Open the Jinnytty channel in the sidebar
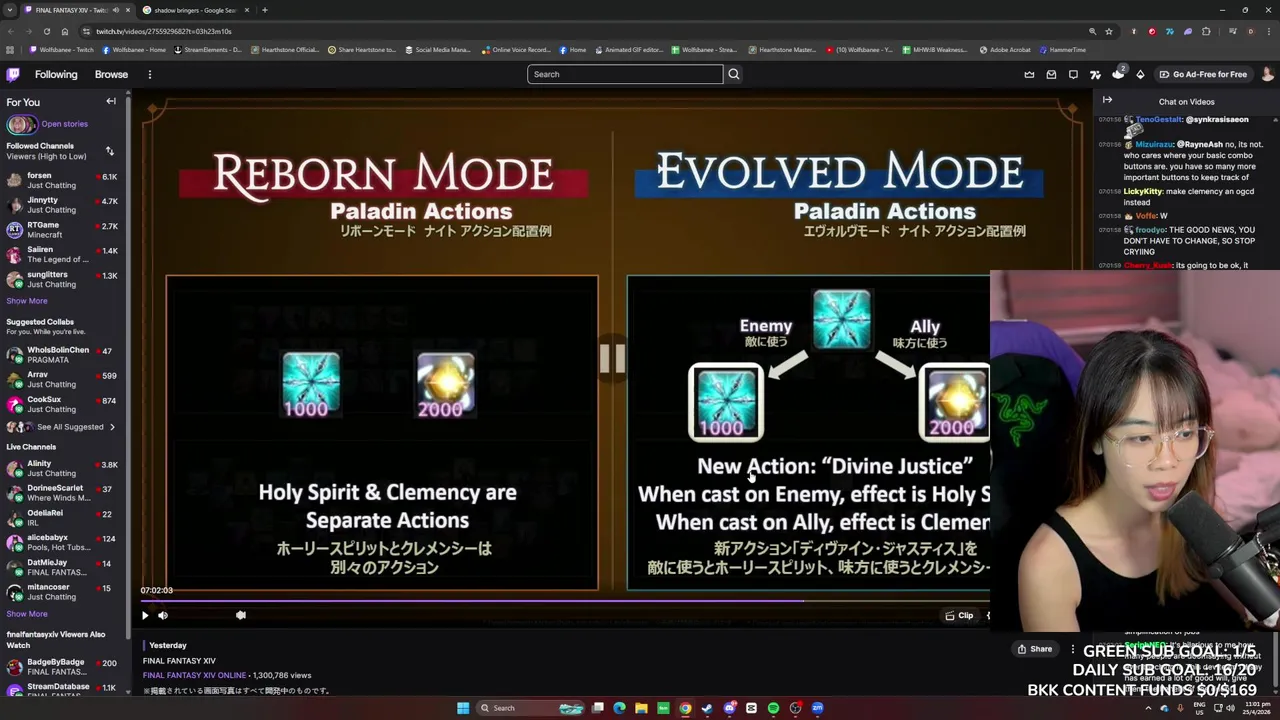The image size is (1280, 720). (x=62, y=205)
